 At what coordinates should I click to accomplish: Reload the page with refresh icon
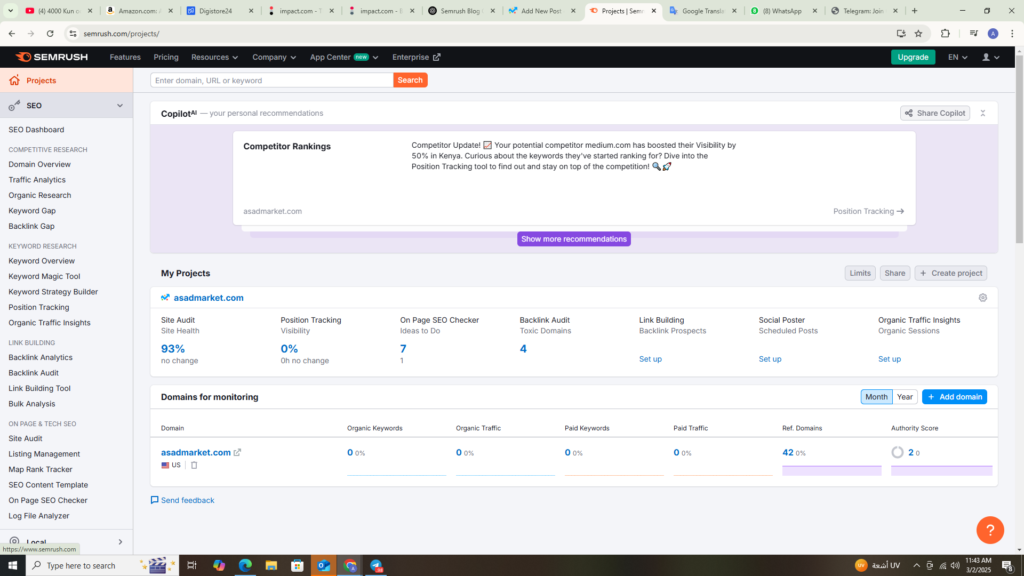(50, 33)
